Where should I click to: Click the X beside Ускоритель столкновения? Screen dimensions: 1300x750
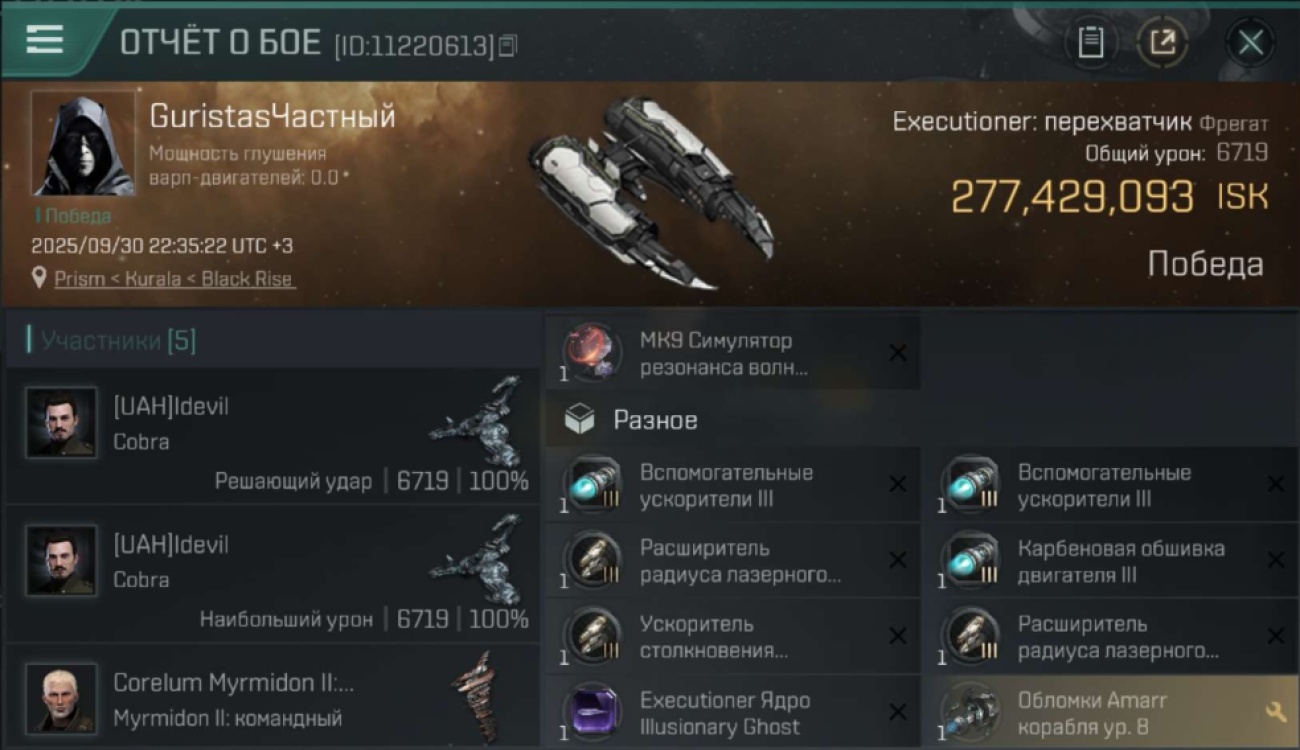(x=898, y=636)
